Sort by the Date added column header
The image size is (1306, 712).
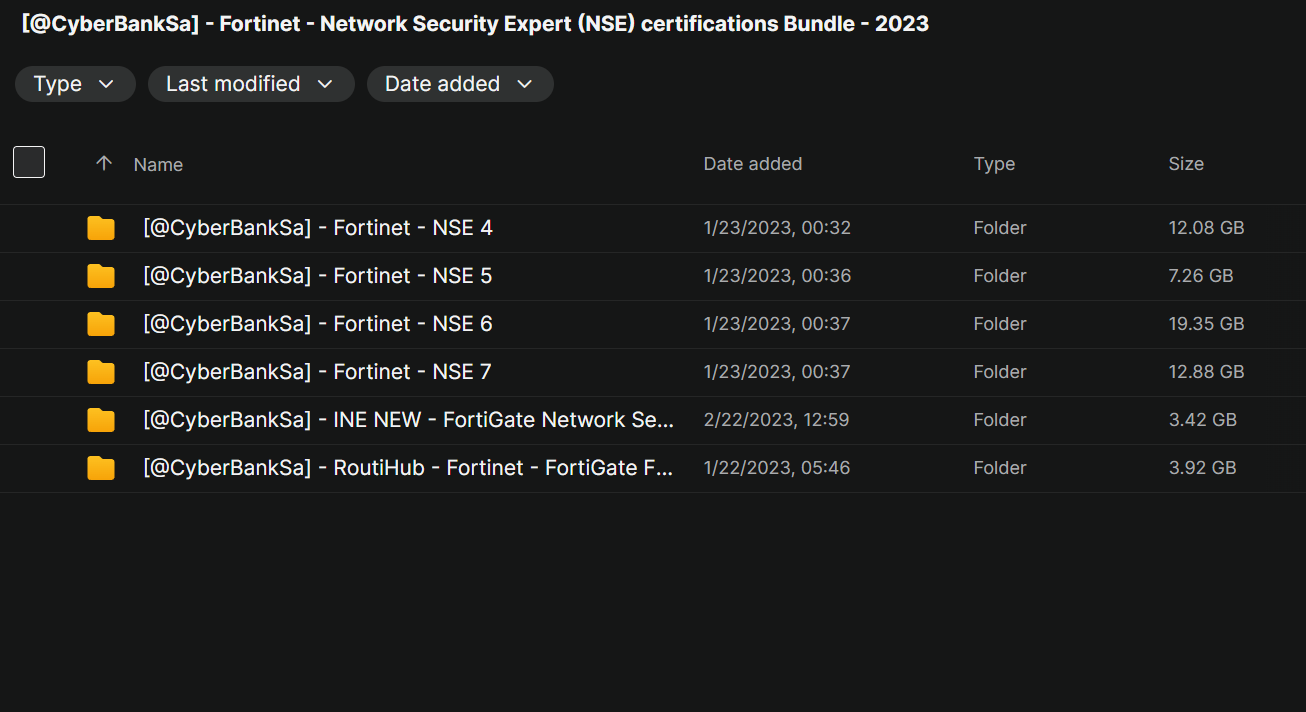pyautogui.click(x=752, y=164)
